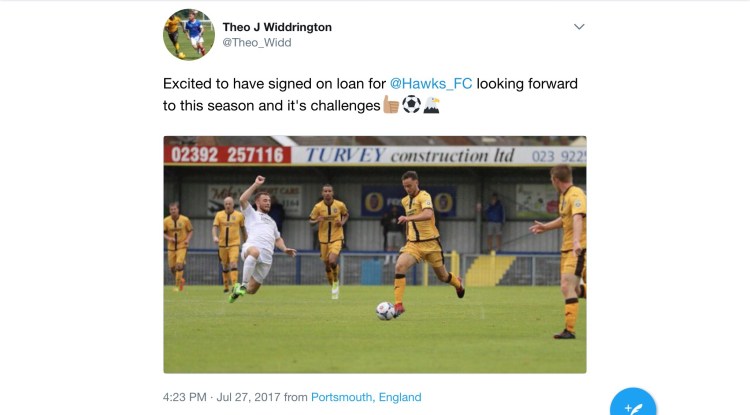This screenshot has width=750, height=415.
Task: Open the @Hawks_FC mention link
Action: (x=431, y=84)
